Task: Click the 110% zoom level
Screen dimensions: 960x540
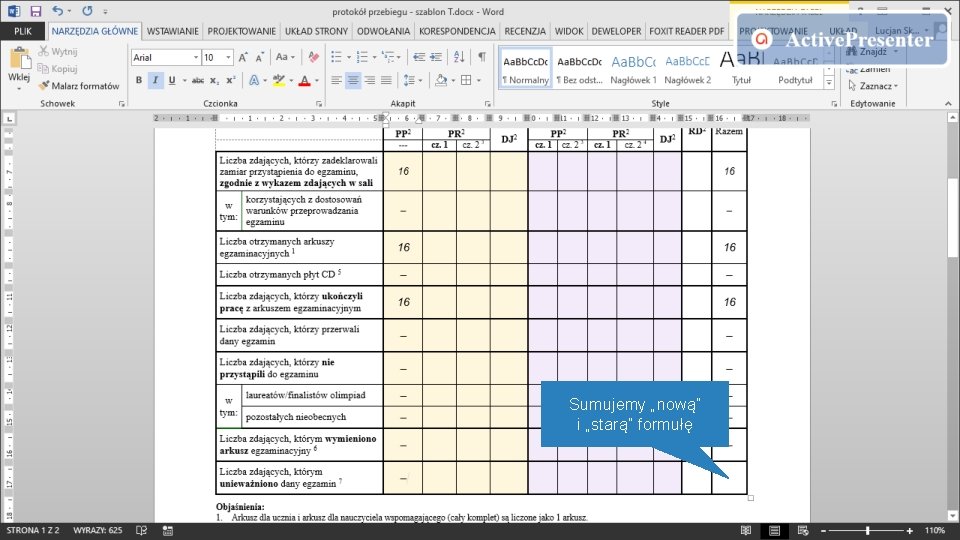Action: (935, 530)
